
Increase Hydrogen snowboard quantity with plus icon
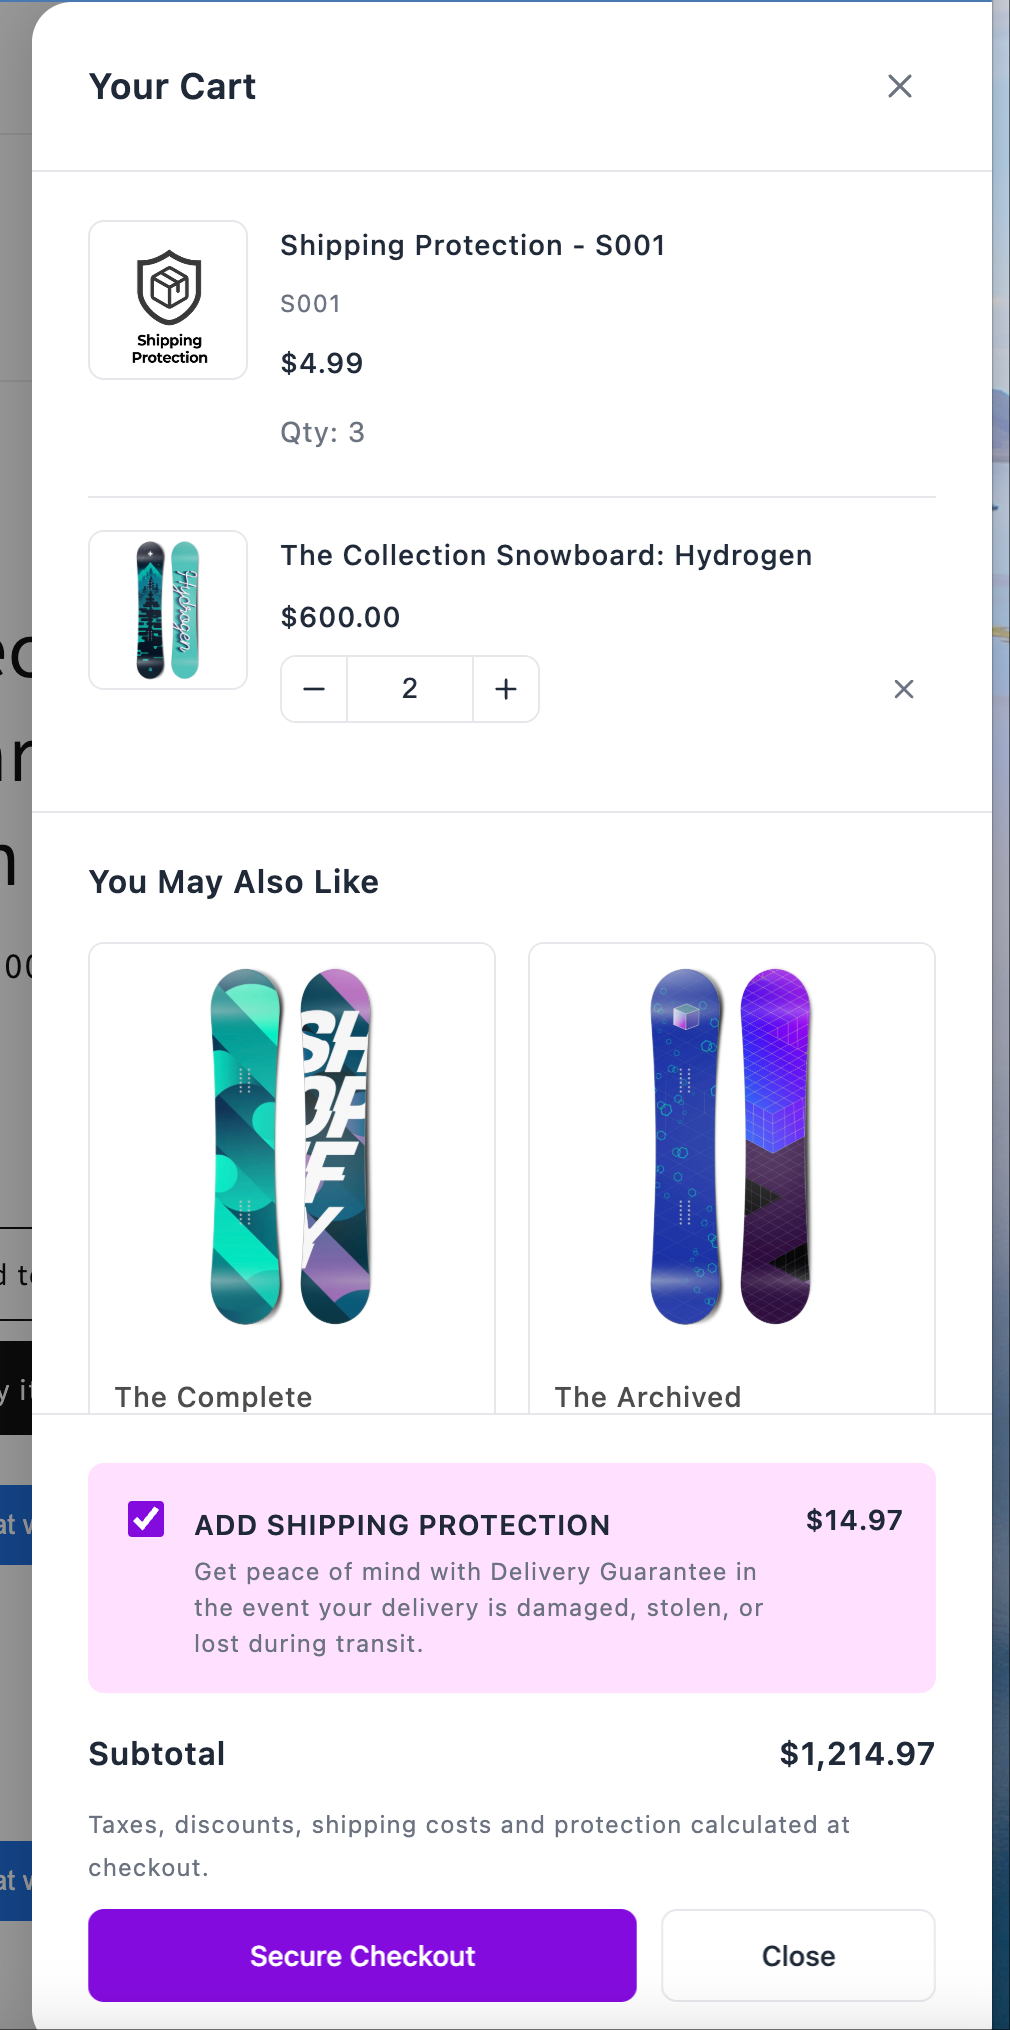(506, 689)
